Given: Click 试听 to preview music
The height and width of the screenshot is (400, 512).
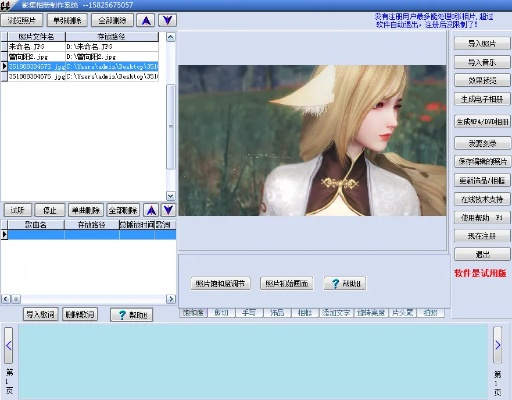Looking at the screenshot, I should [x=18, y=210].
